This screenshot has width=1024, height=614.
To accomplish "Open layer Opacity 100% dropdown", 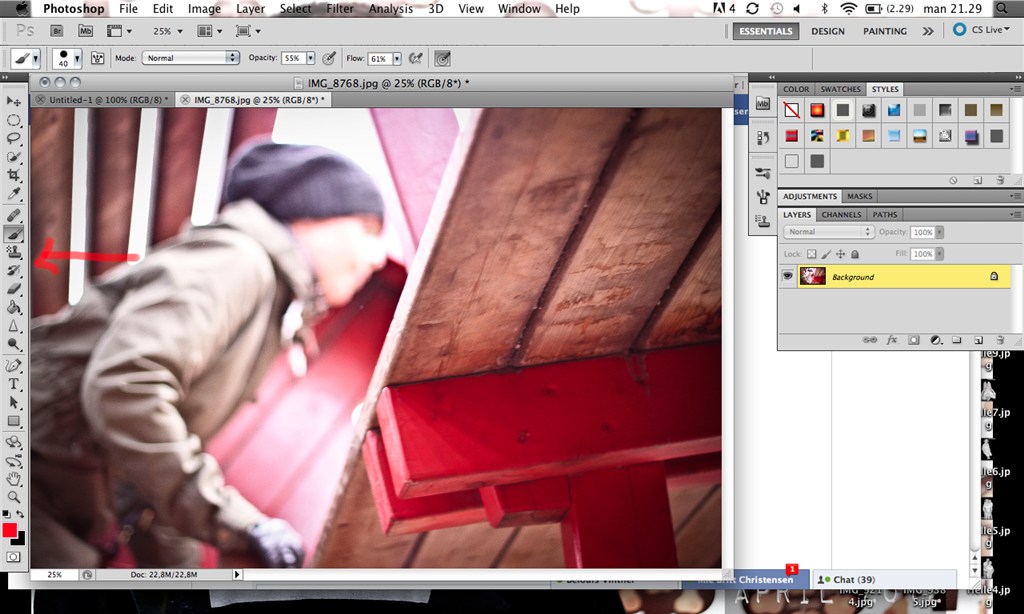I will [x=939, y=232].
